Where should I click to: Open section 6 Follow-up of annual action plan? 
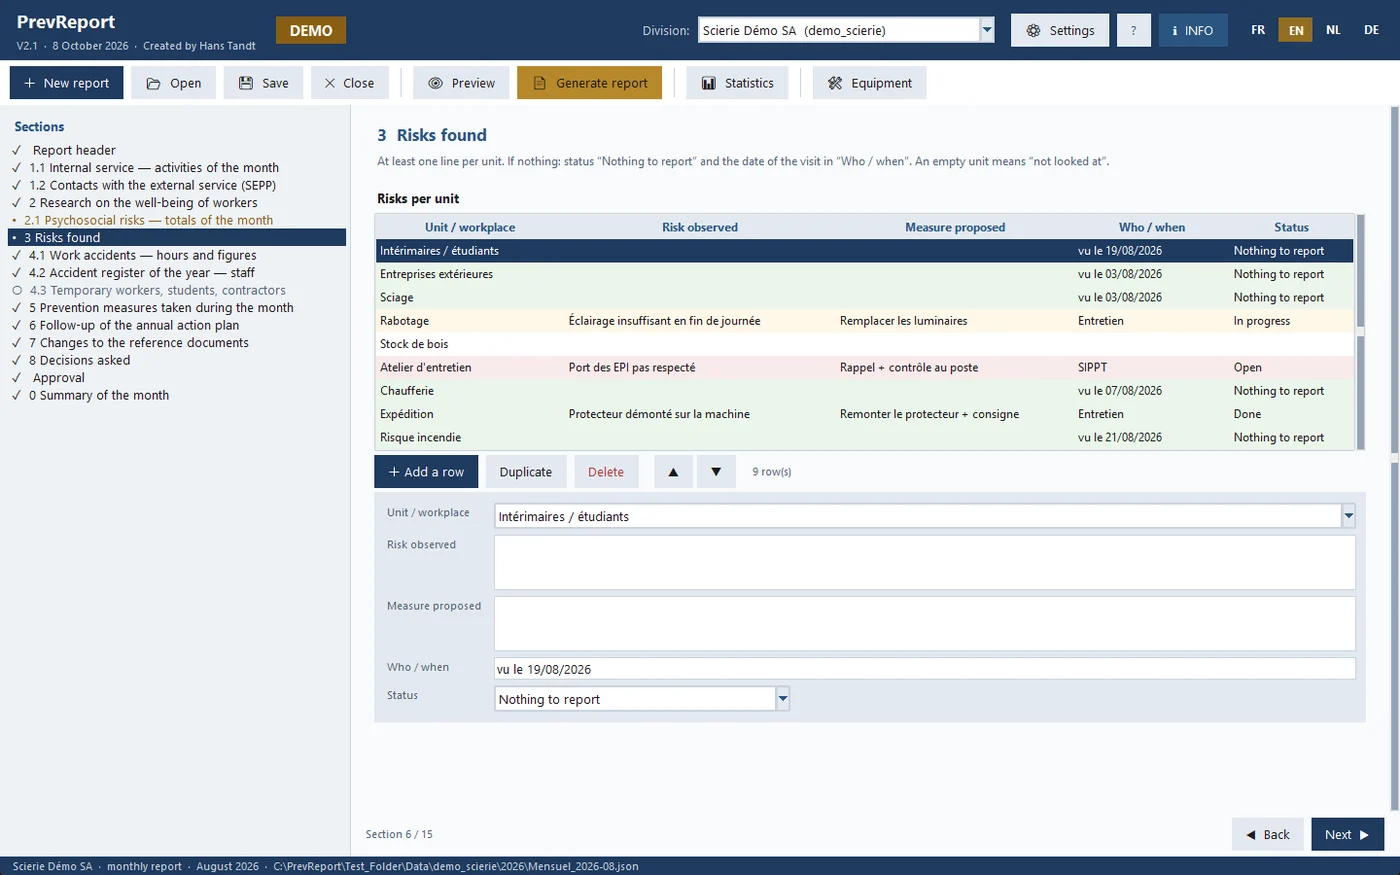click(134, 325)
